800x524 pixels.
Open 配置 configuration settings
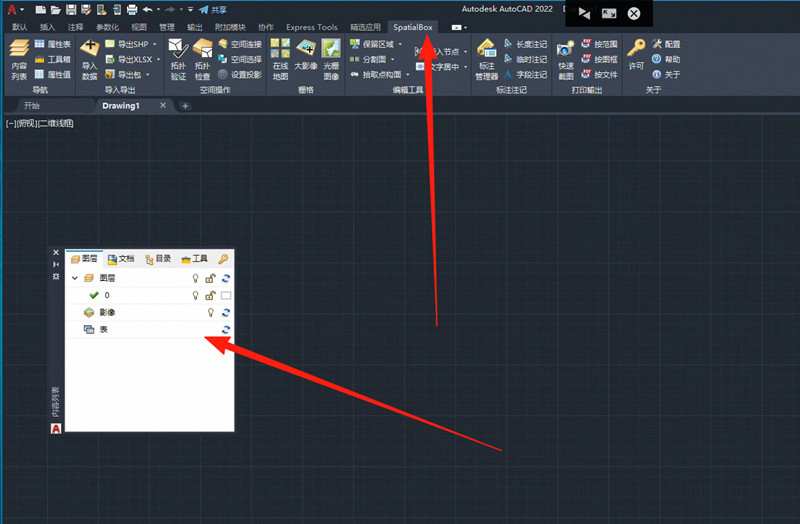666,44
